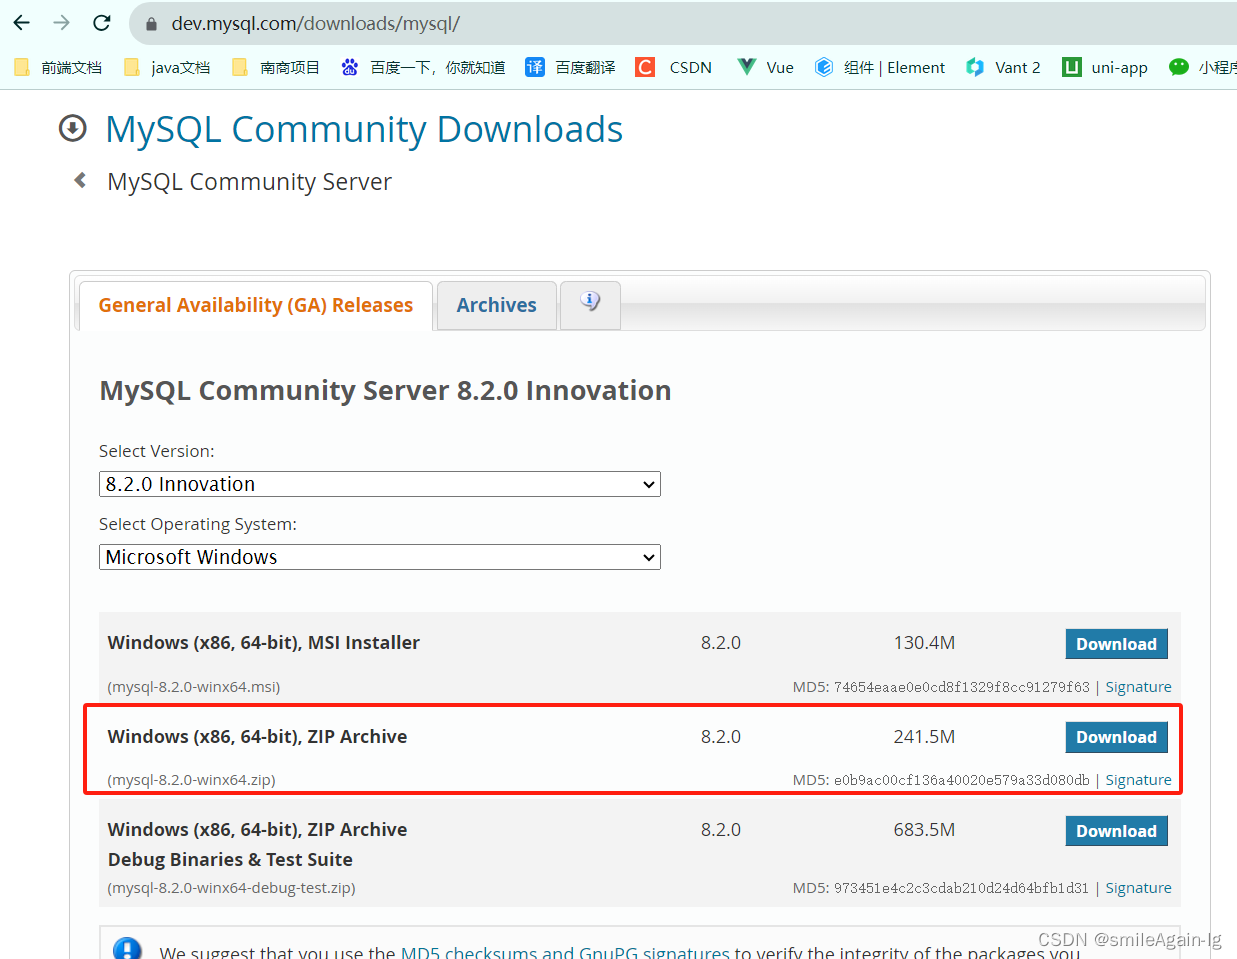Click the 130.4M file size value
Viewport: 1237px width, 959px height.
click(x=924, y=643)
